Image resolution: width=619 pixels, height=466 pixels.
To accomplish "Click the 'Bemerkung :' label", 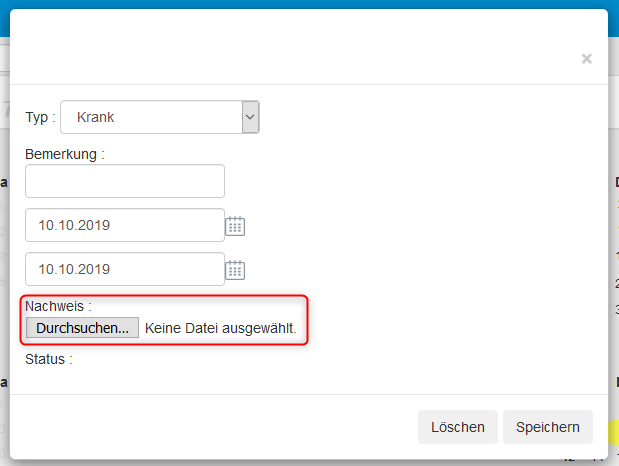I will point(65,154).
